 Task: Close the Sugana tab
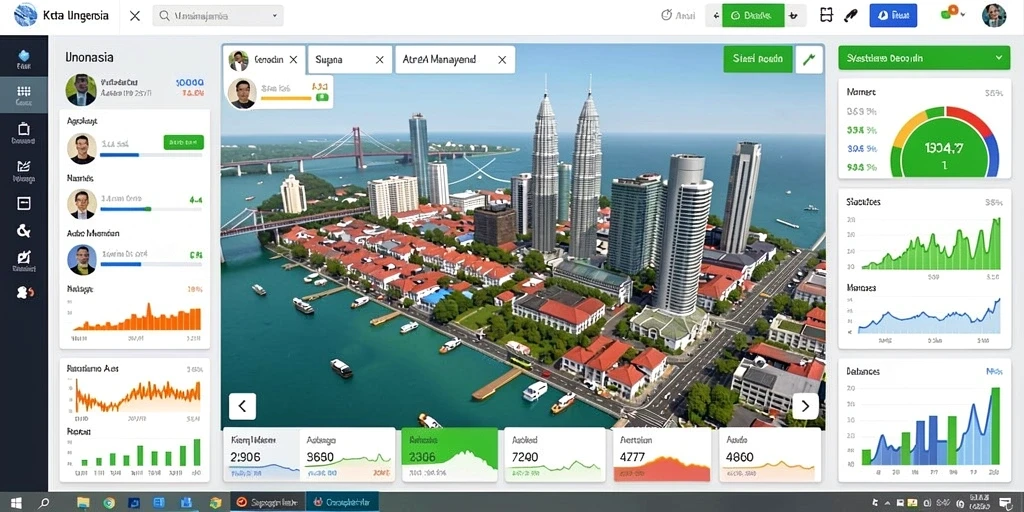[379, 59]
